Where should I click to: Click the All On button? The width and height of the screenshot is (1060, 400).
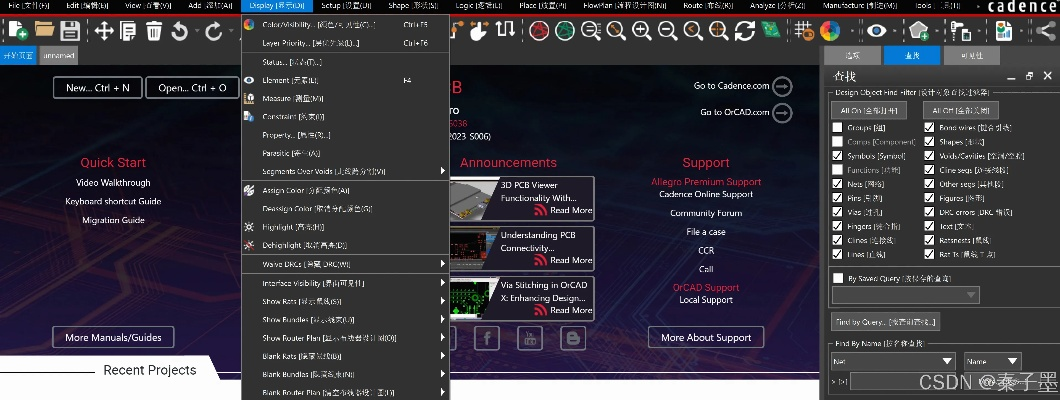(x=869, y=110)
